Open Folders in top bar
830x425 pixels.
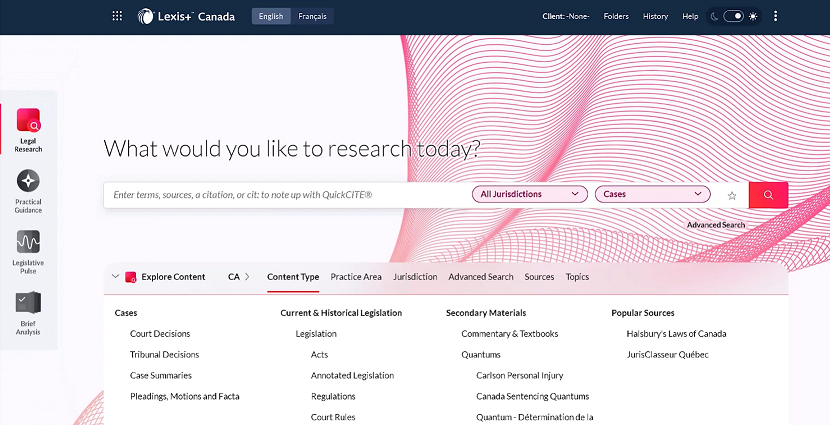616,16
